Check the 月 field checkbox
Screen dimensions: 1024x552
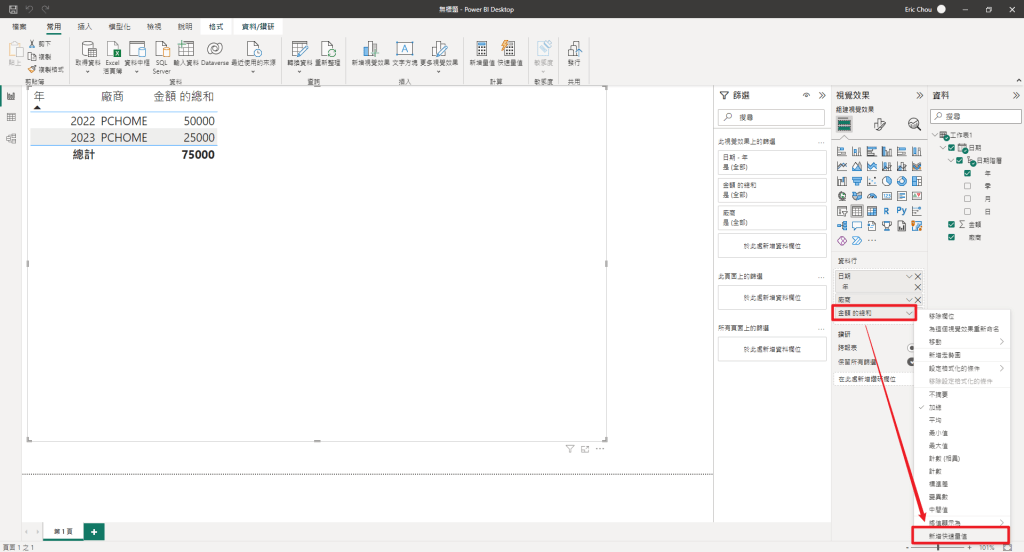[967, 199]
